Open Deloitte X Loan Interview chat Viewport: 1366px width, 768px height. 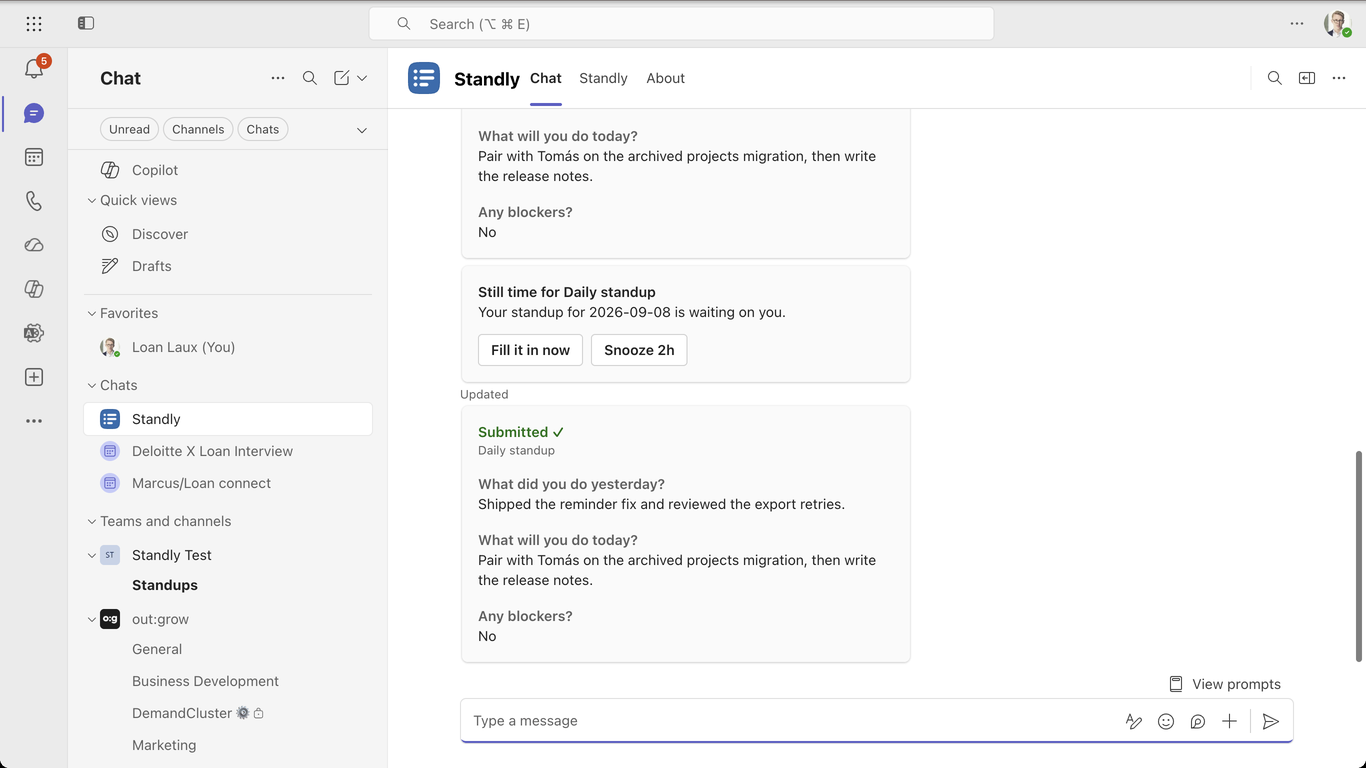228,451
